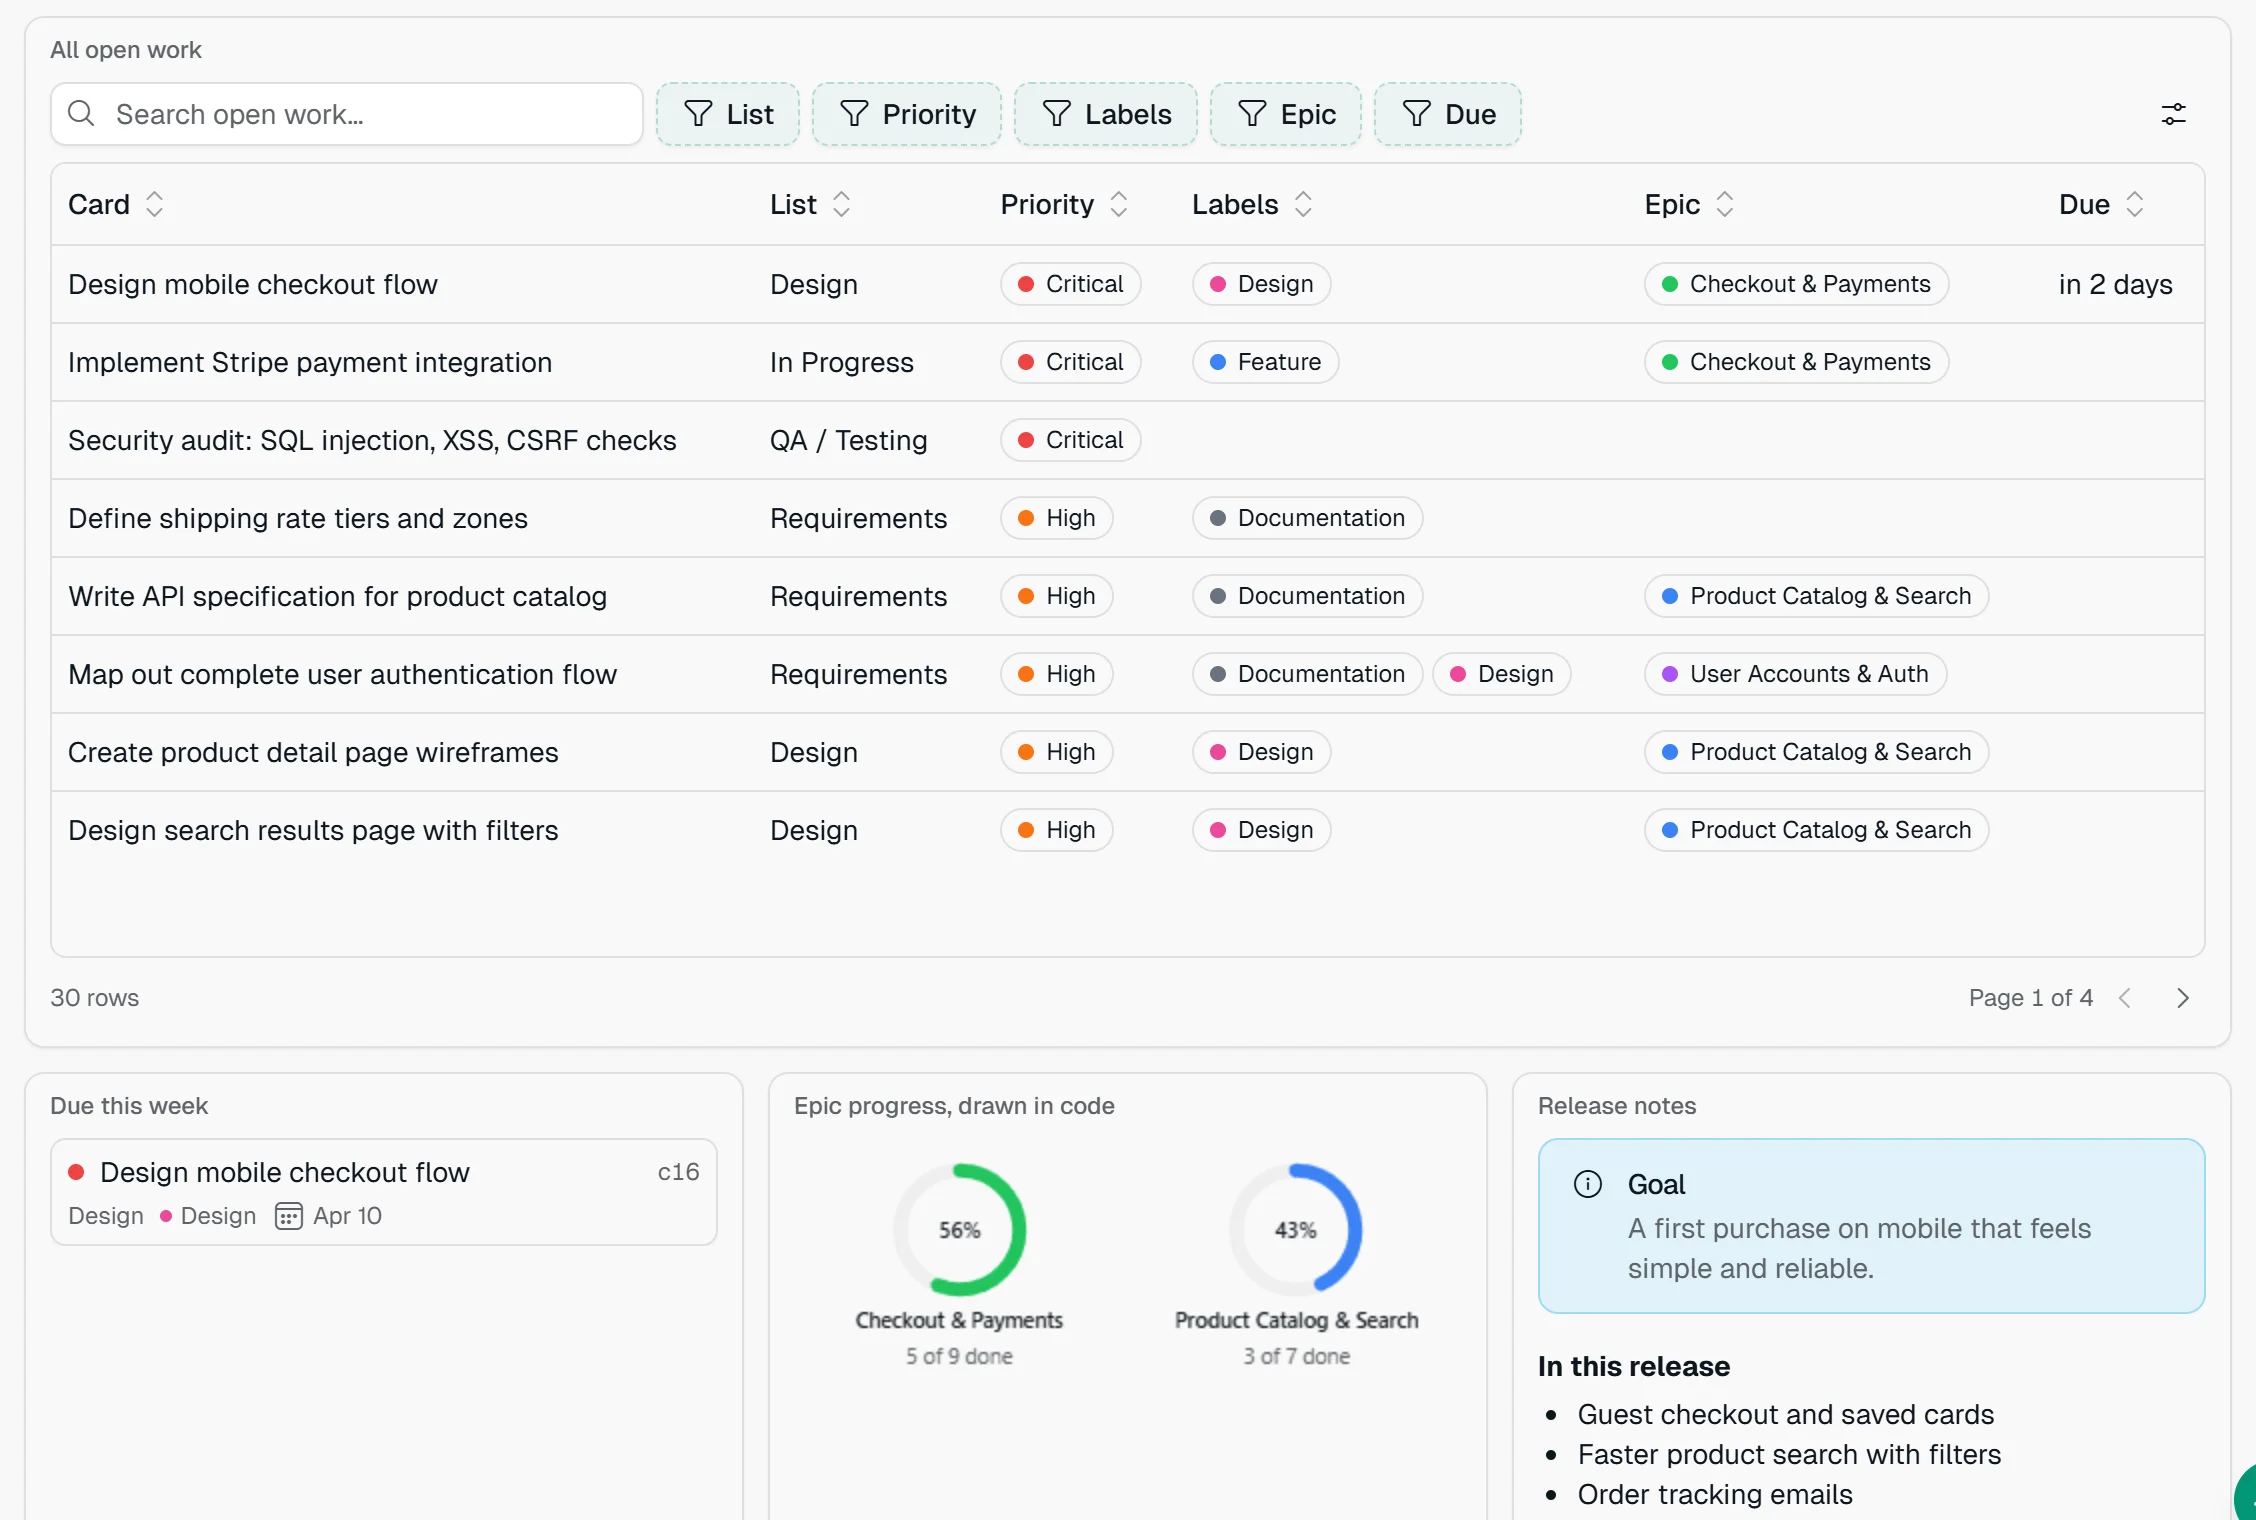The image size is (2256, 1520).
Task: Click the '5 of 9 done' text
Action: [x=959, y=1356]
